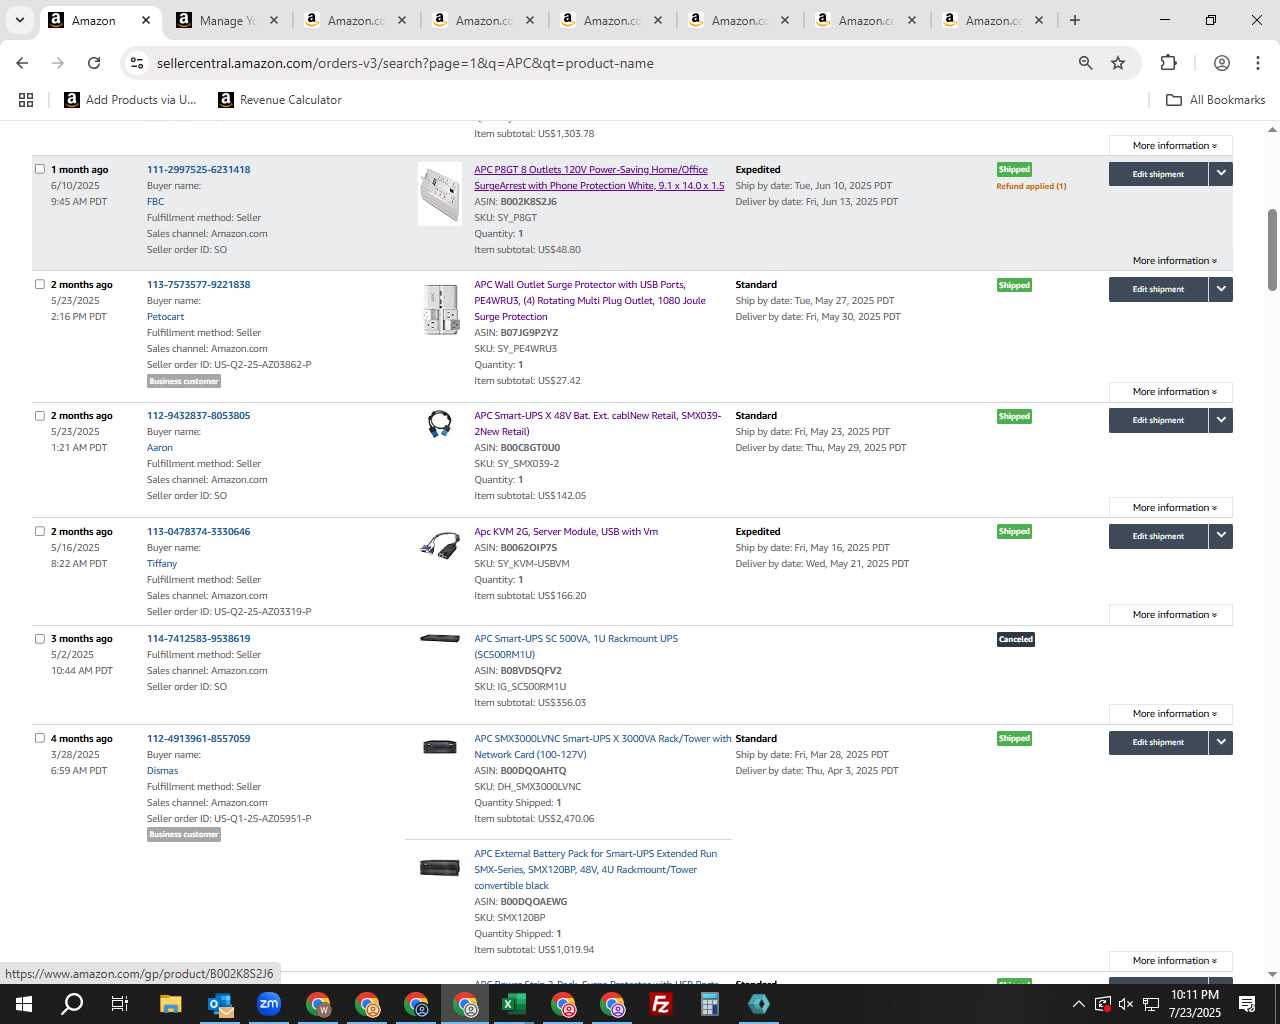
Task: Open File Explorer from taskbar
Action: (x=170, y=1004)
